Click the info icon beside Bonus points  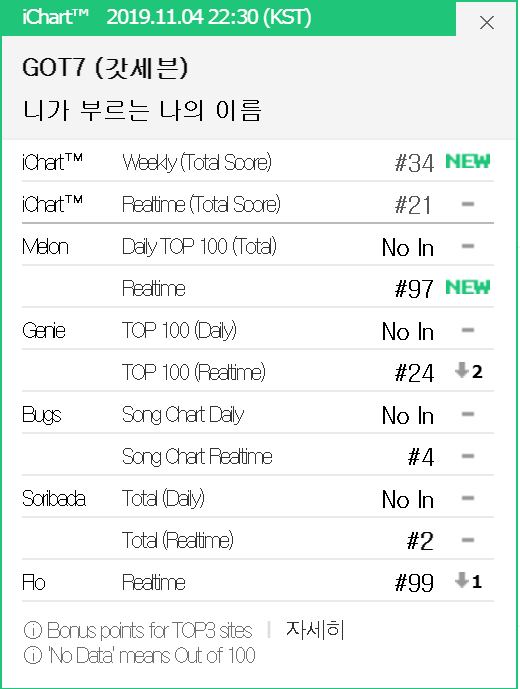pyautogui.click(x=33, y=630)
